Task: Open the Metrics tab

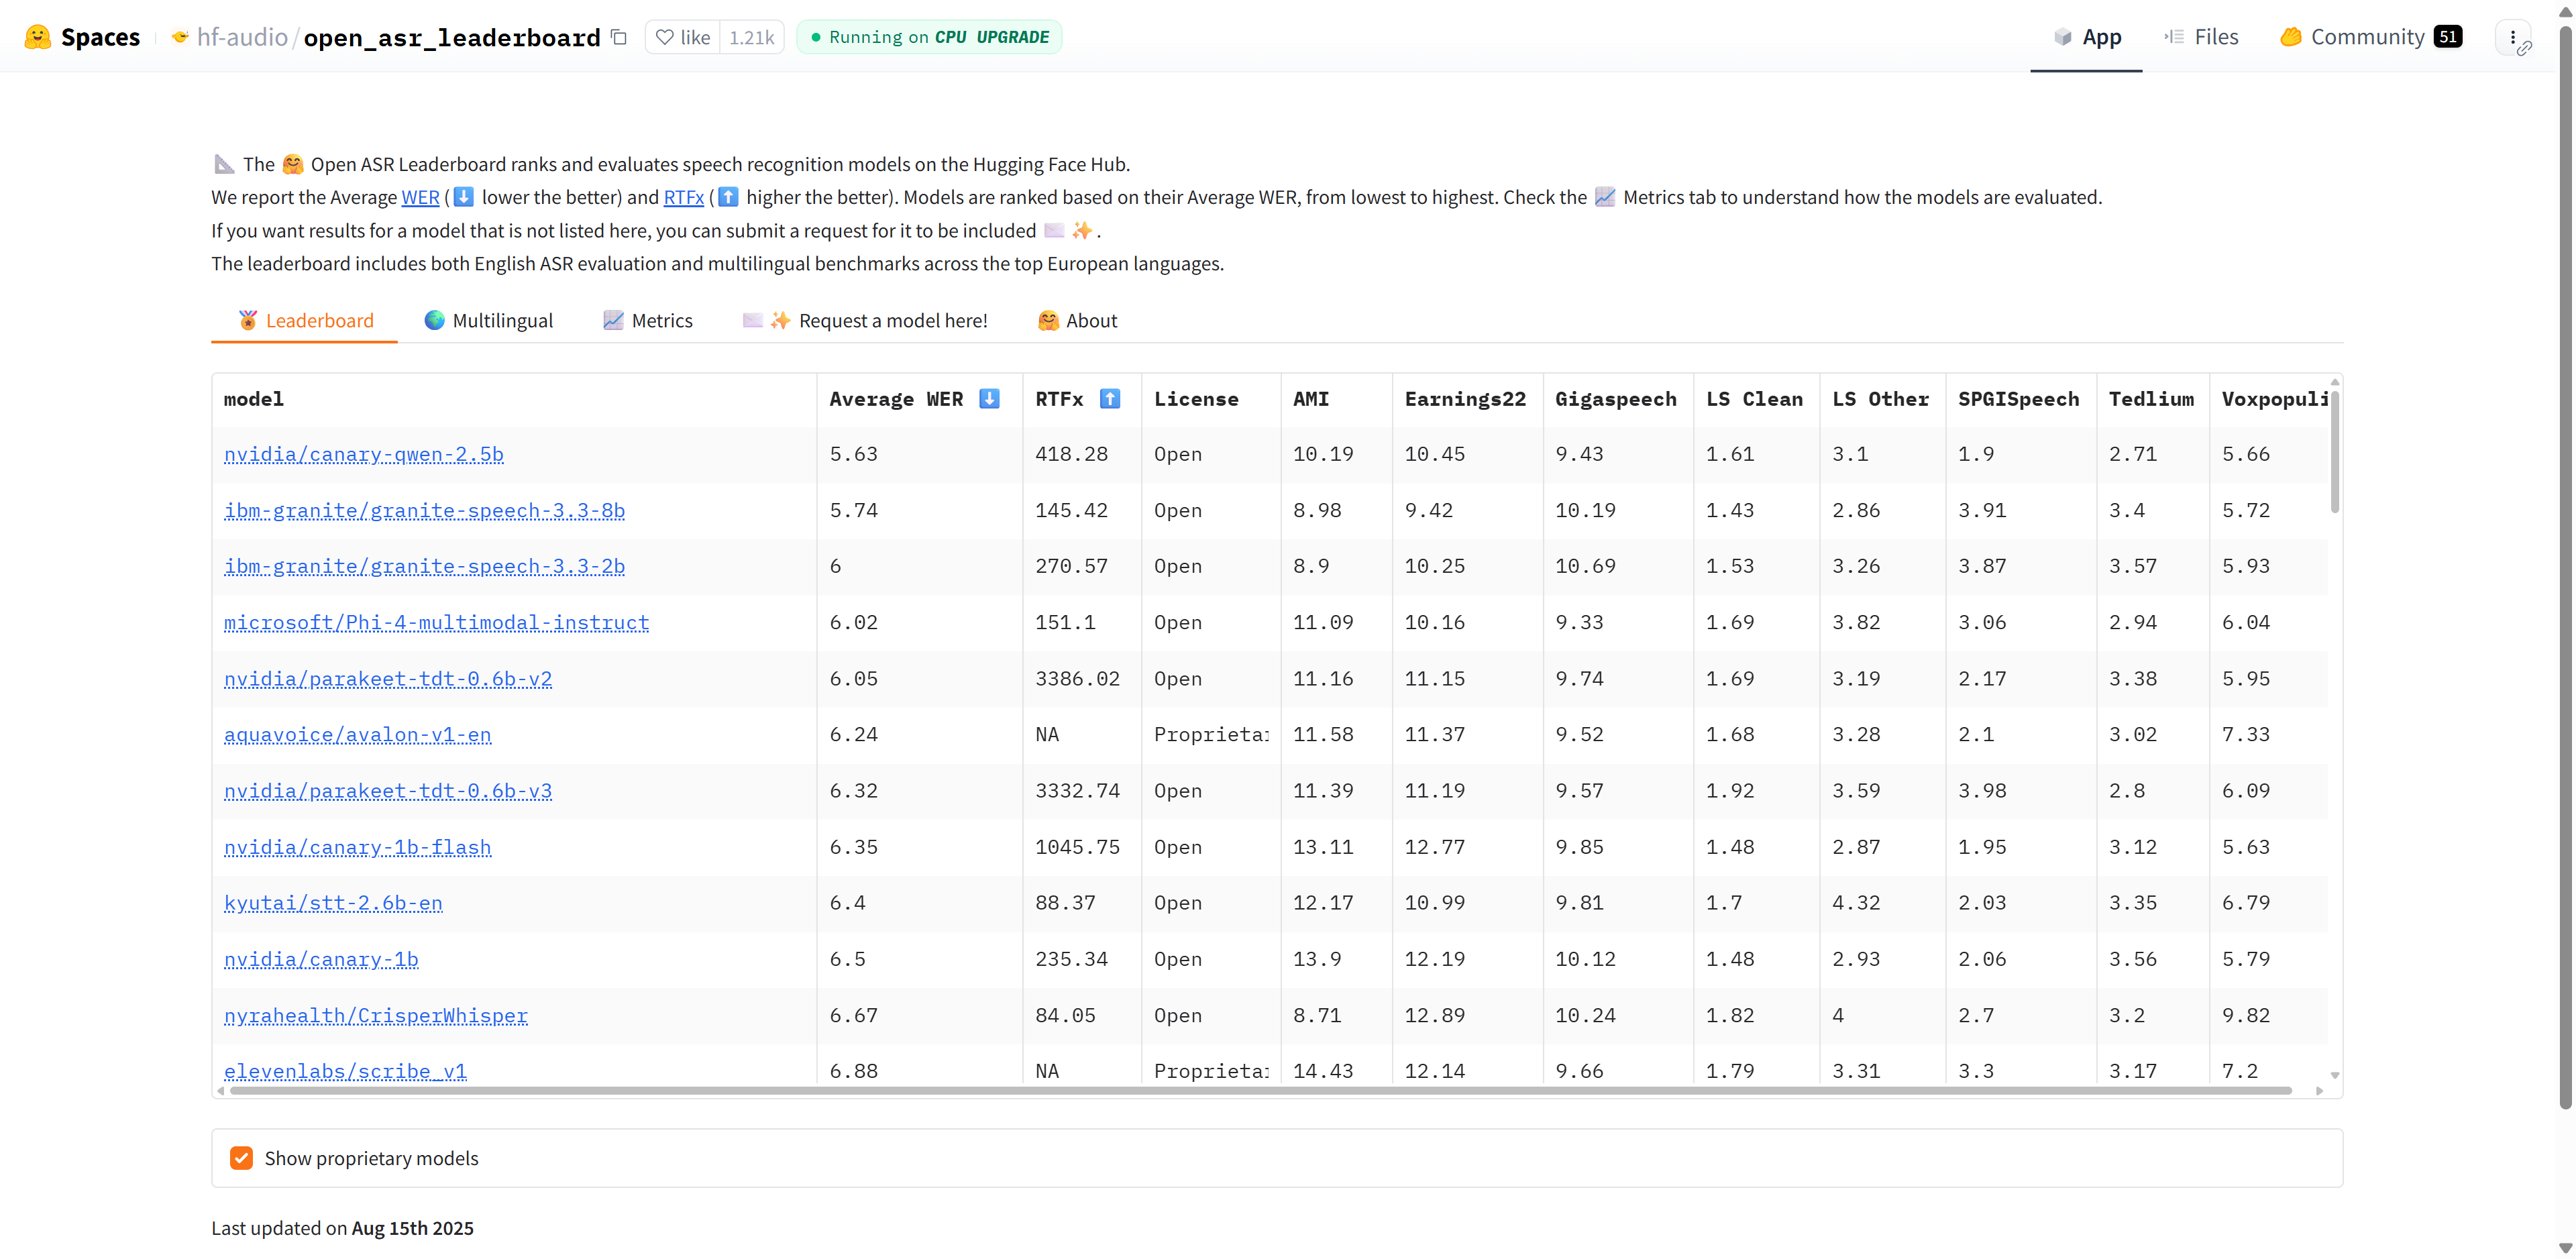Action: coord(647,320)
